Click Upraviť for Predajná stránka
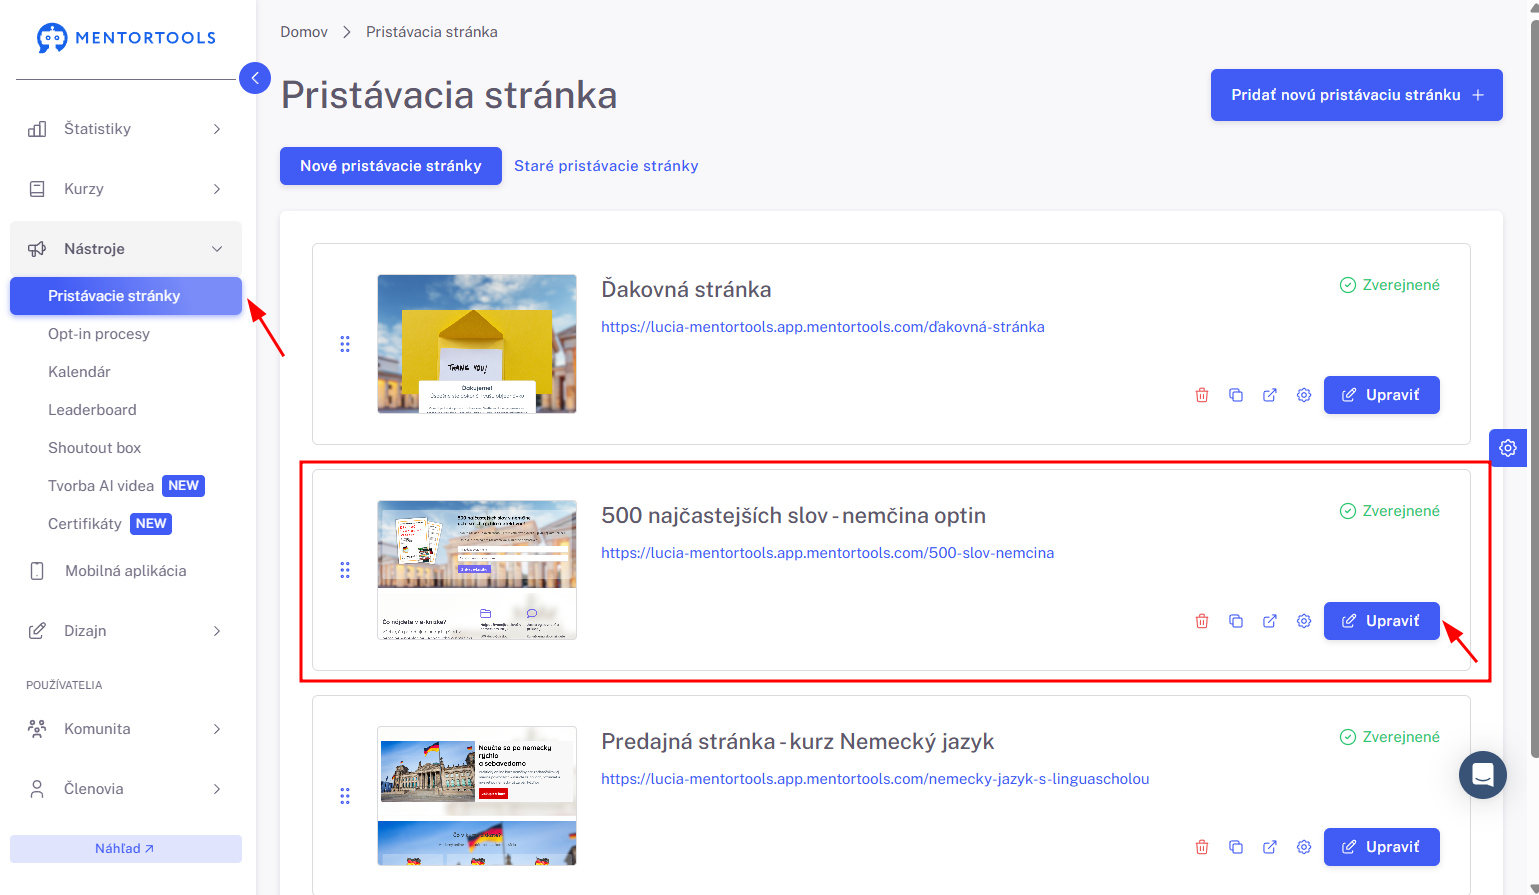Image resolution: width=1539 pixels, height=895 pixels. click(1382, 847)
